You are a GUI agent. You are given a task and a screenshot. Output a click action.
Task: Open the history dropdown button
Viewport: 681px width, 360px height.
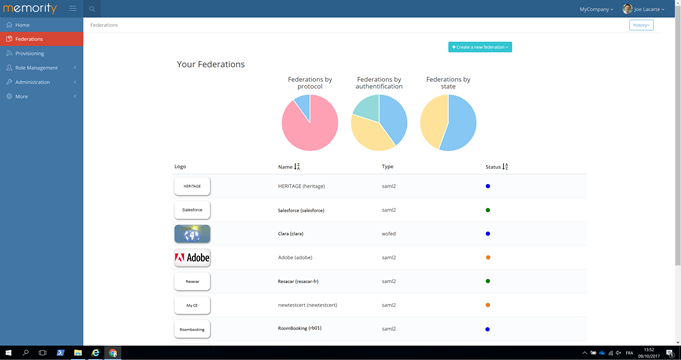[641, 25]
